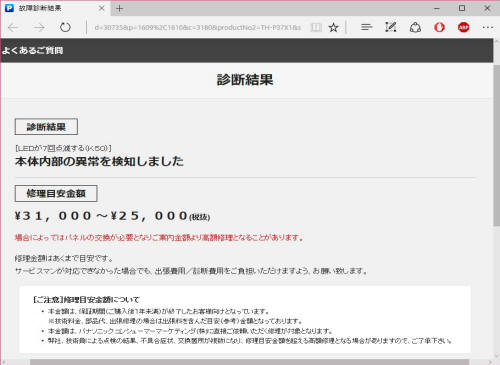Click the red Opera-style extension icon
The image size is (500, 365).
click(x=439, y=27)
